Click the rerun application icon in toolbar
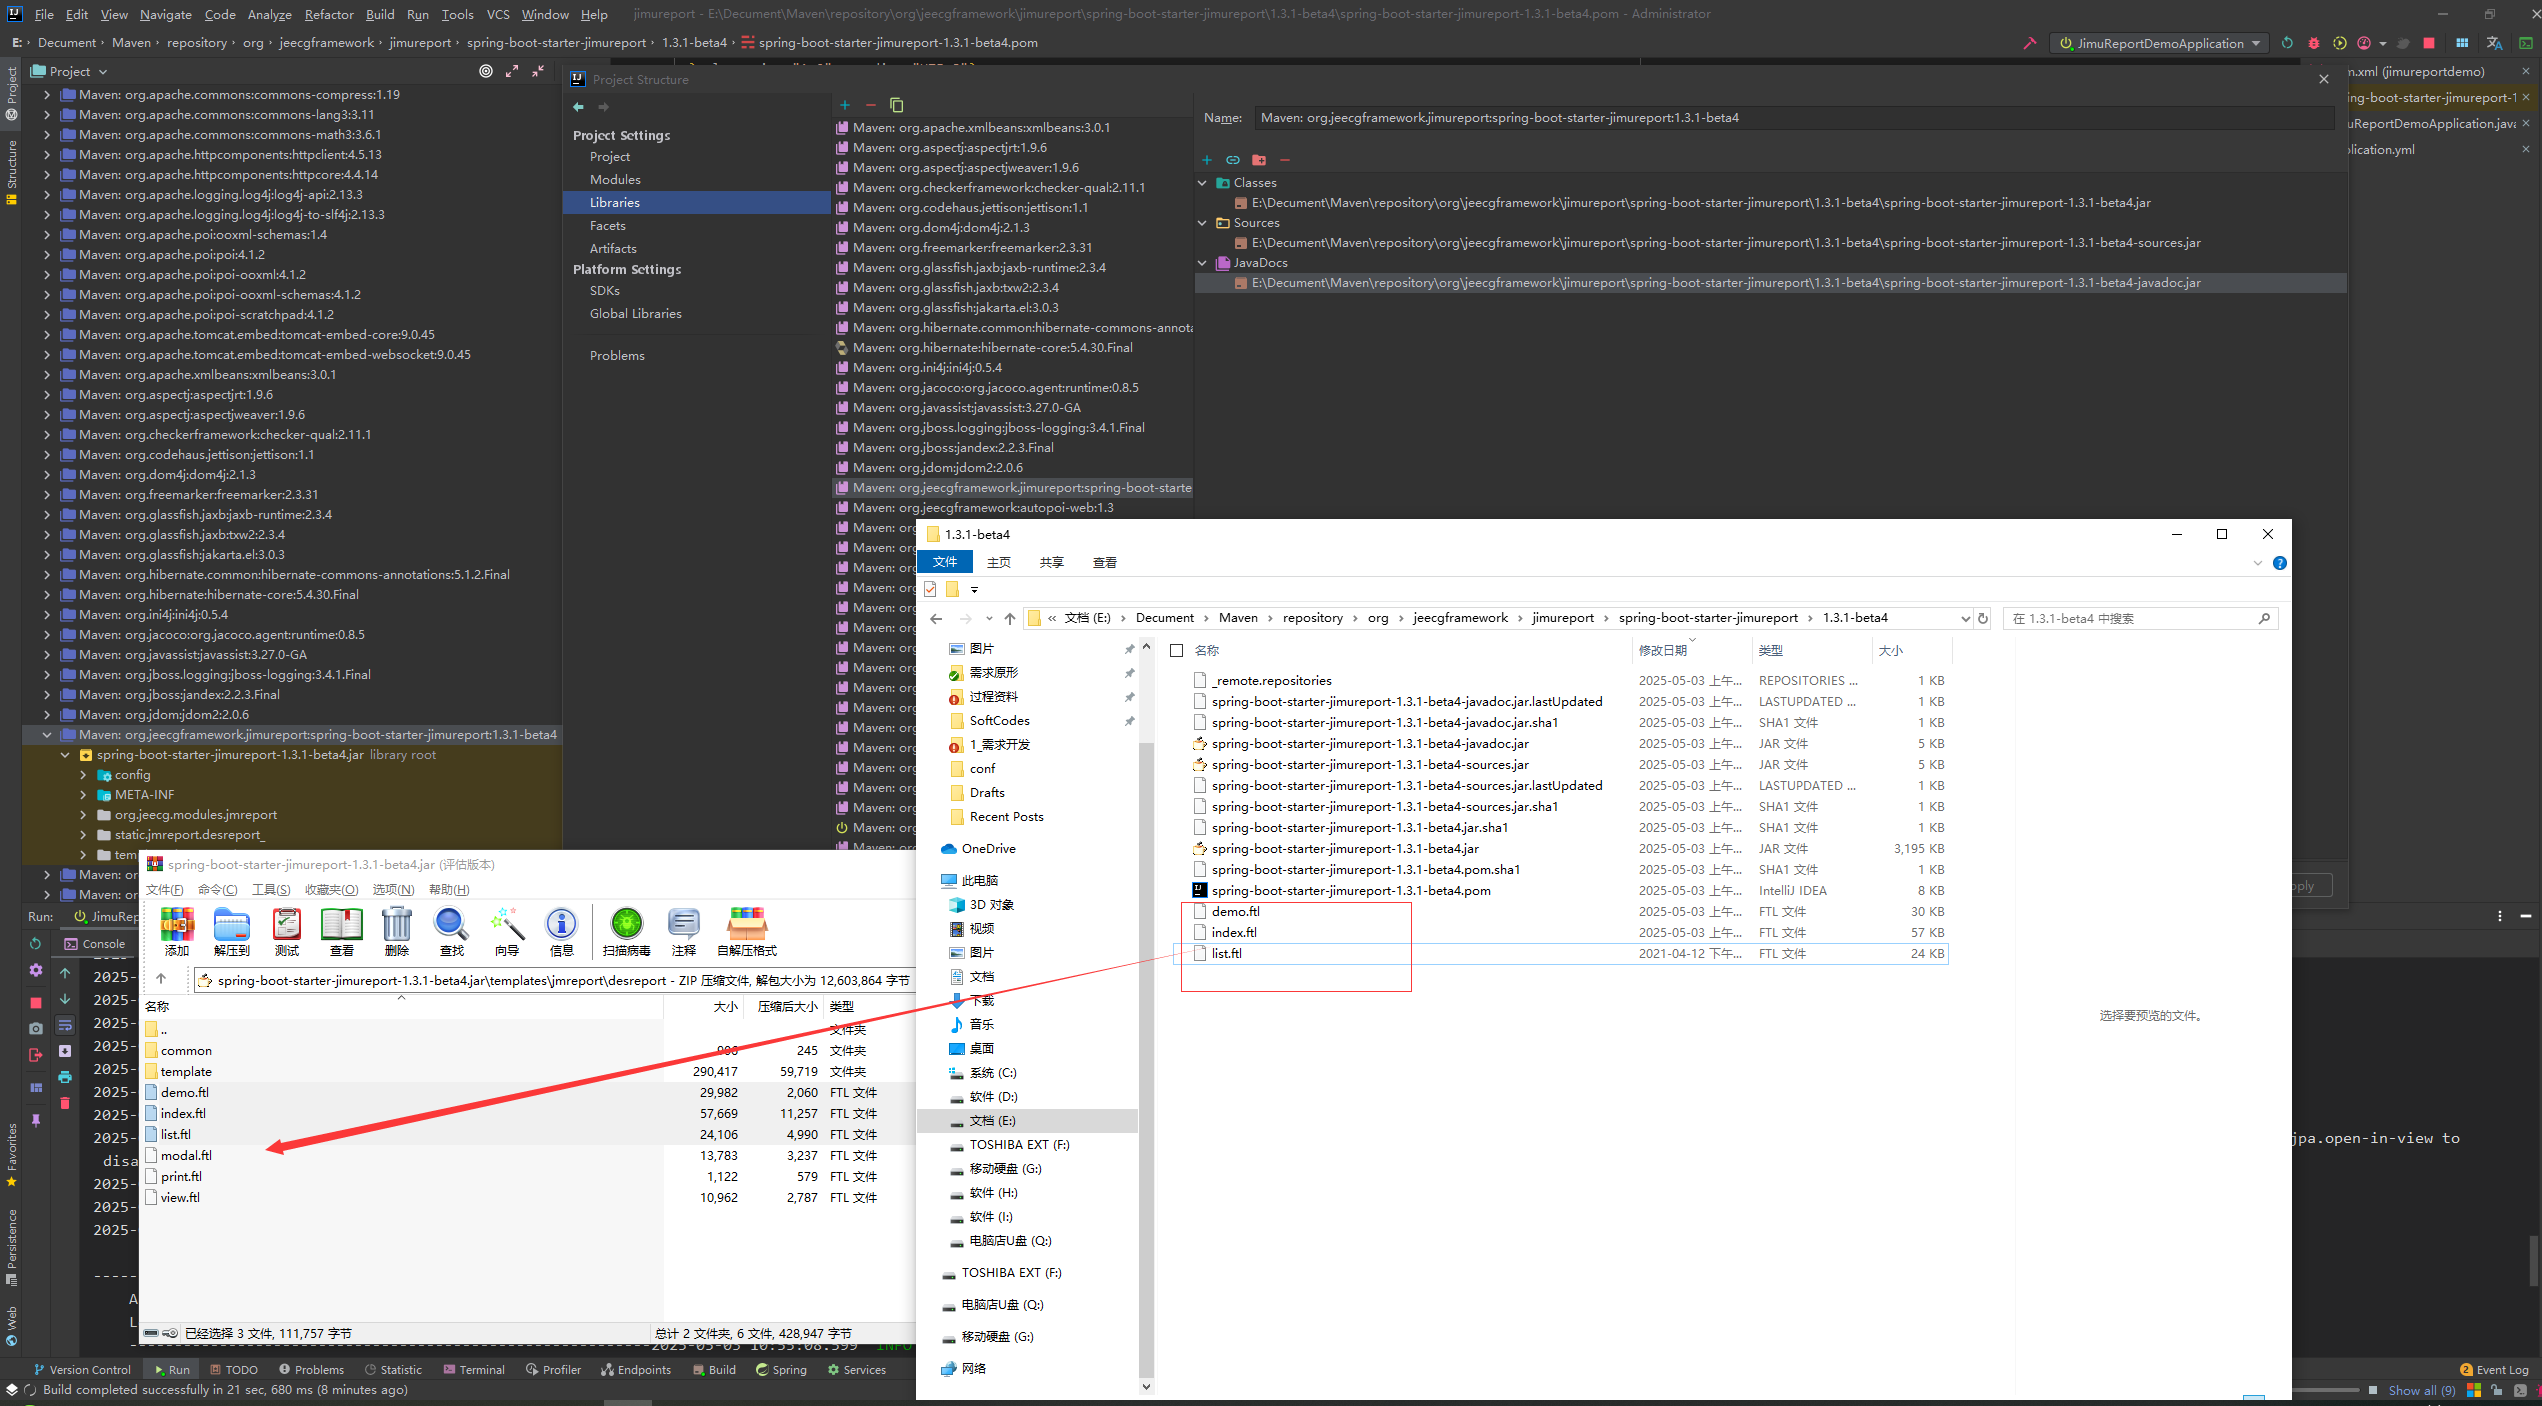Viewport: 2542px width, 1406px height. [x=2287, y=43]
